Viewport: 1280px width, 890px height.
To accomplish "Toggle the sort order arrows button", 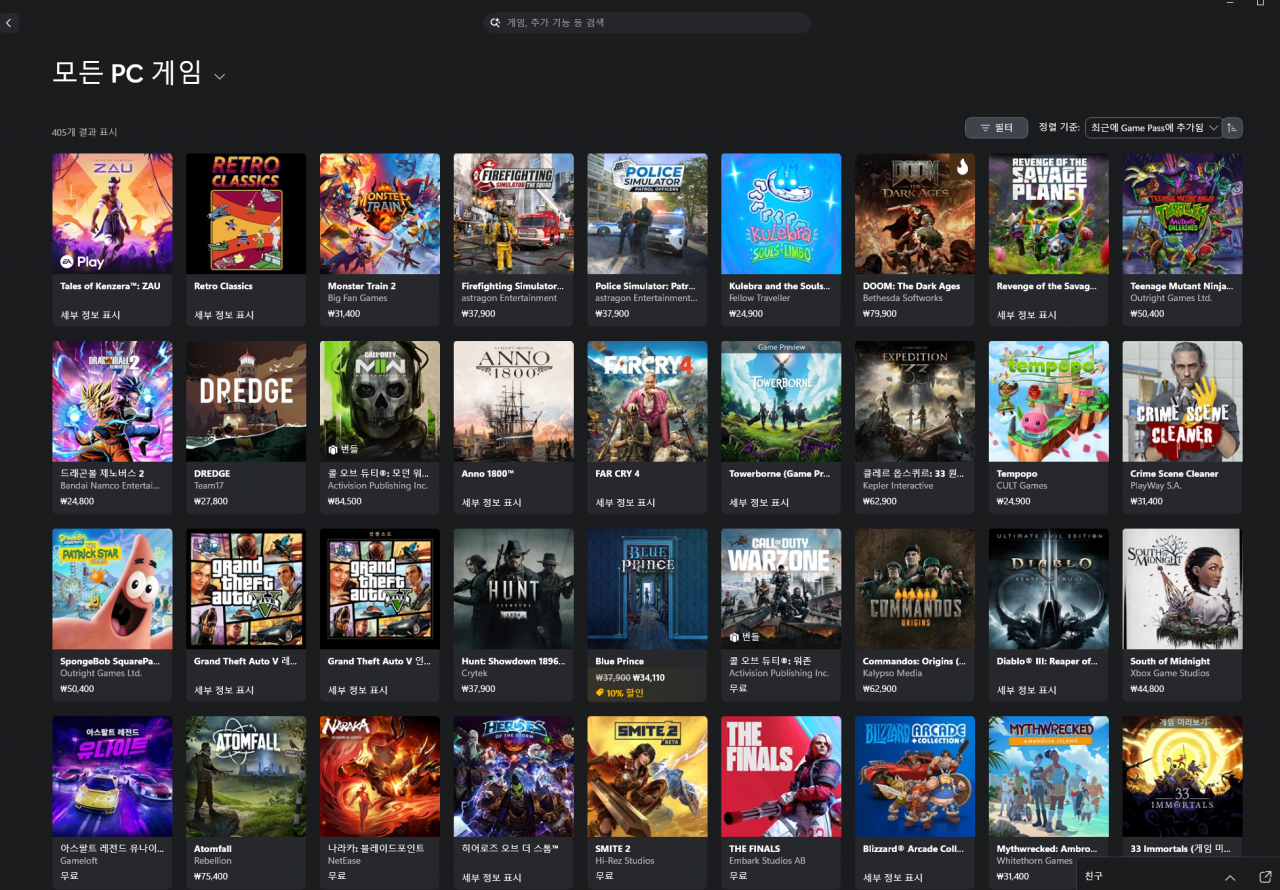I will (1233, 128).
